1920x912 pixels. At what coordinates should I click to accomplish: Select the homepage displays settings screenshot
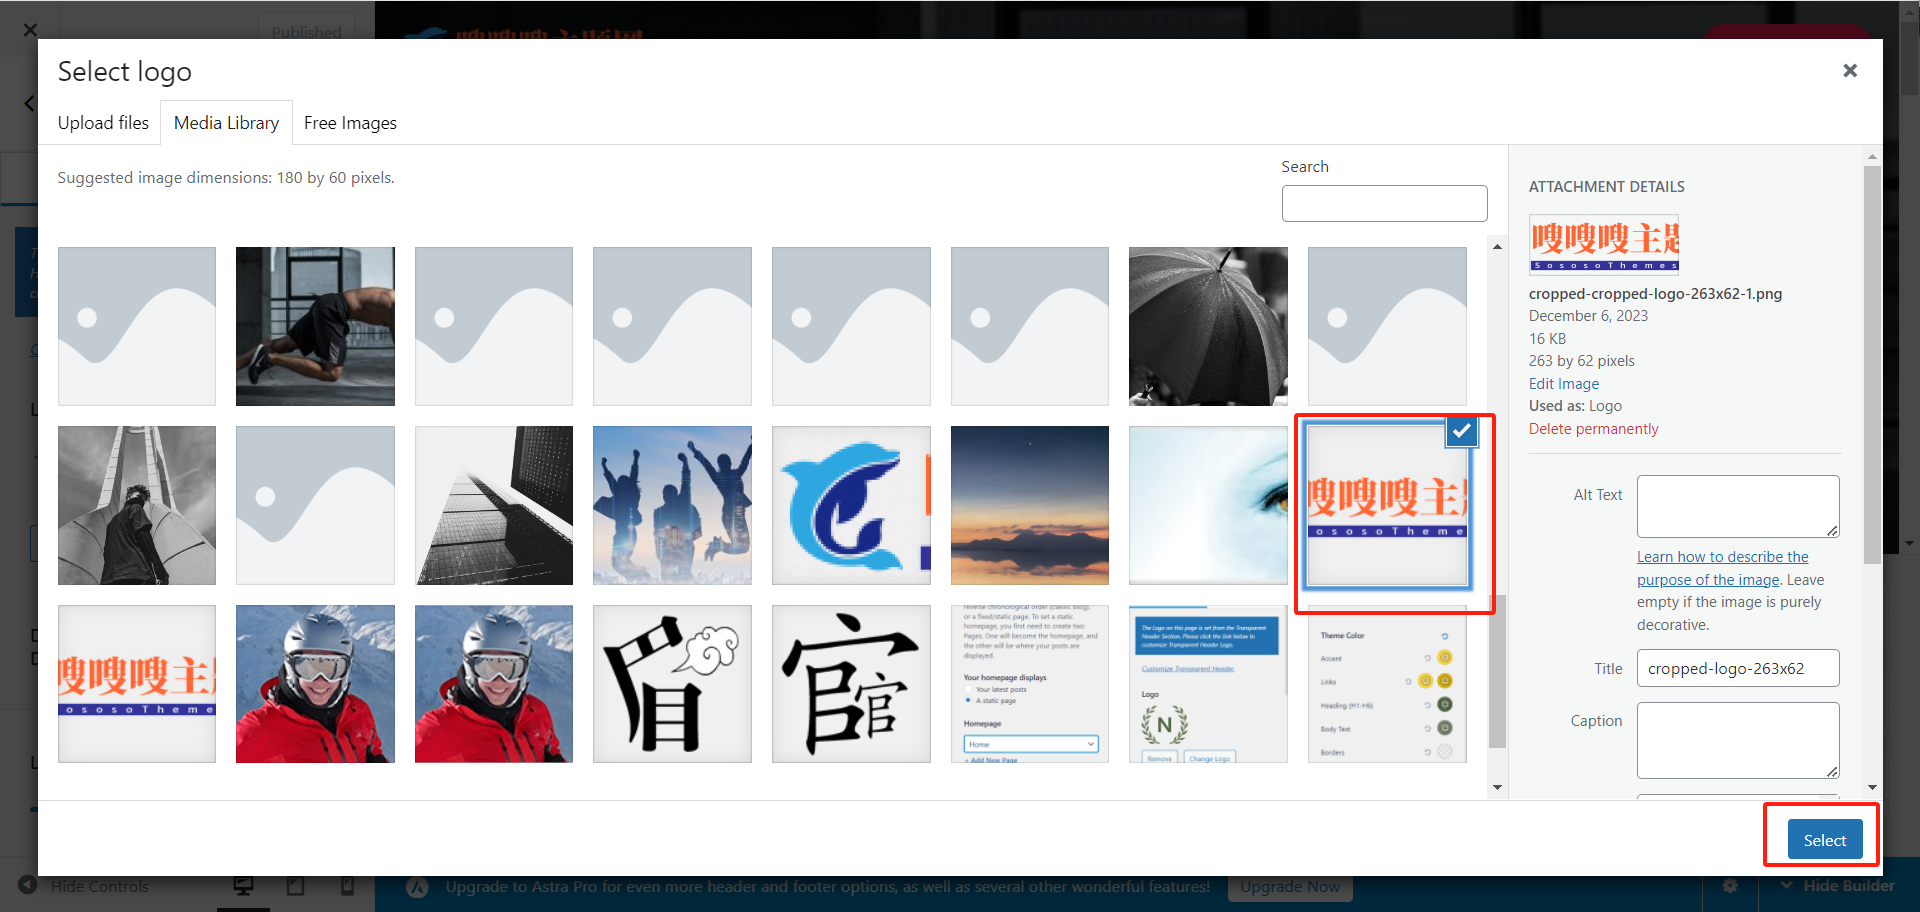(x=1030, y=684)
